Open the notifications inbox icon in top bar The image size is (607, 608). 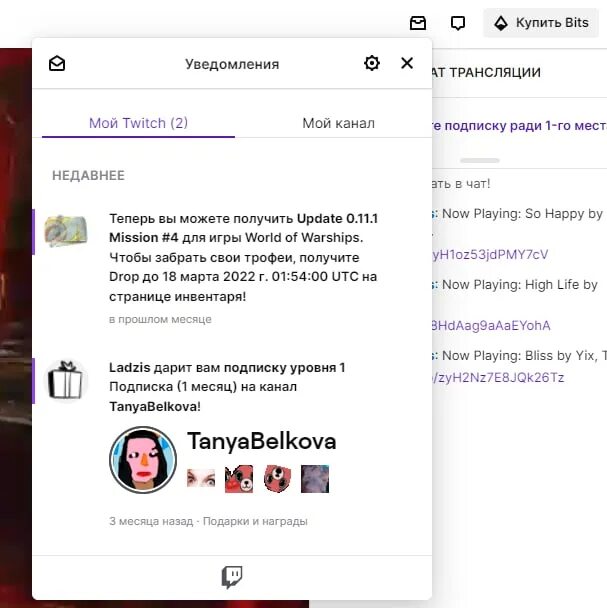pos(418,23)
